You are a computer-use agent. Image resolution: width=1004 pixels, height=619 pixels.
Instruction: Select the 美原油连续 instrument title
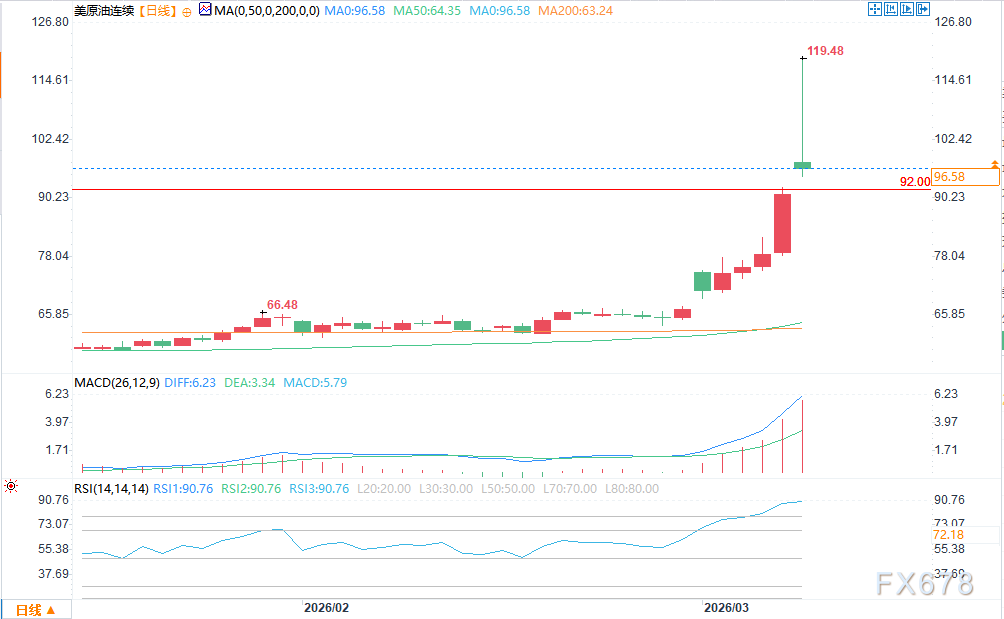pyautogui.click(x=104, y=11)
